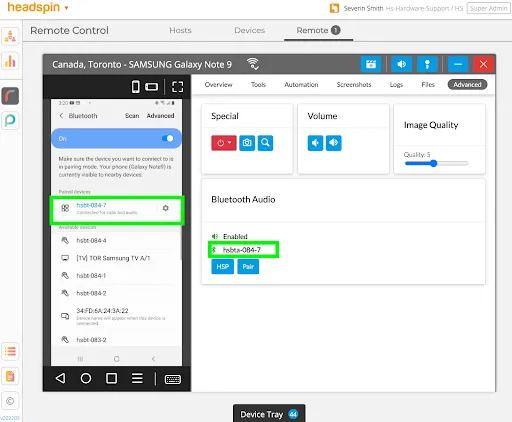Image resolution: width=512 pixels, height=422 pixels.
Task: Open the keyboard input control
Action: [x=173, y=379]
